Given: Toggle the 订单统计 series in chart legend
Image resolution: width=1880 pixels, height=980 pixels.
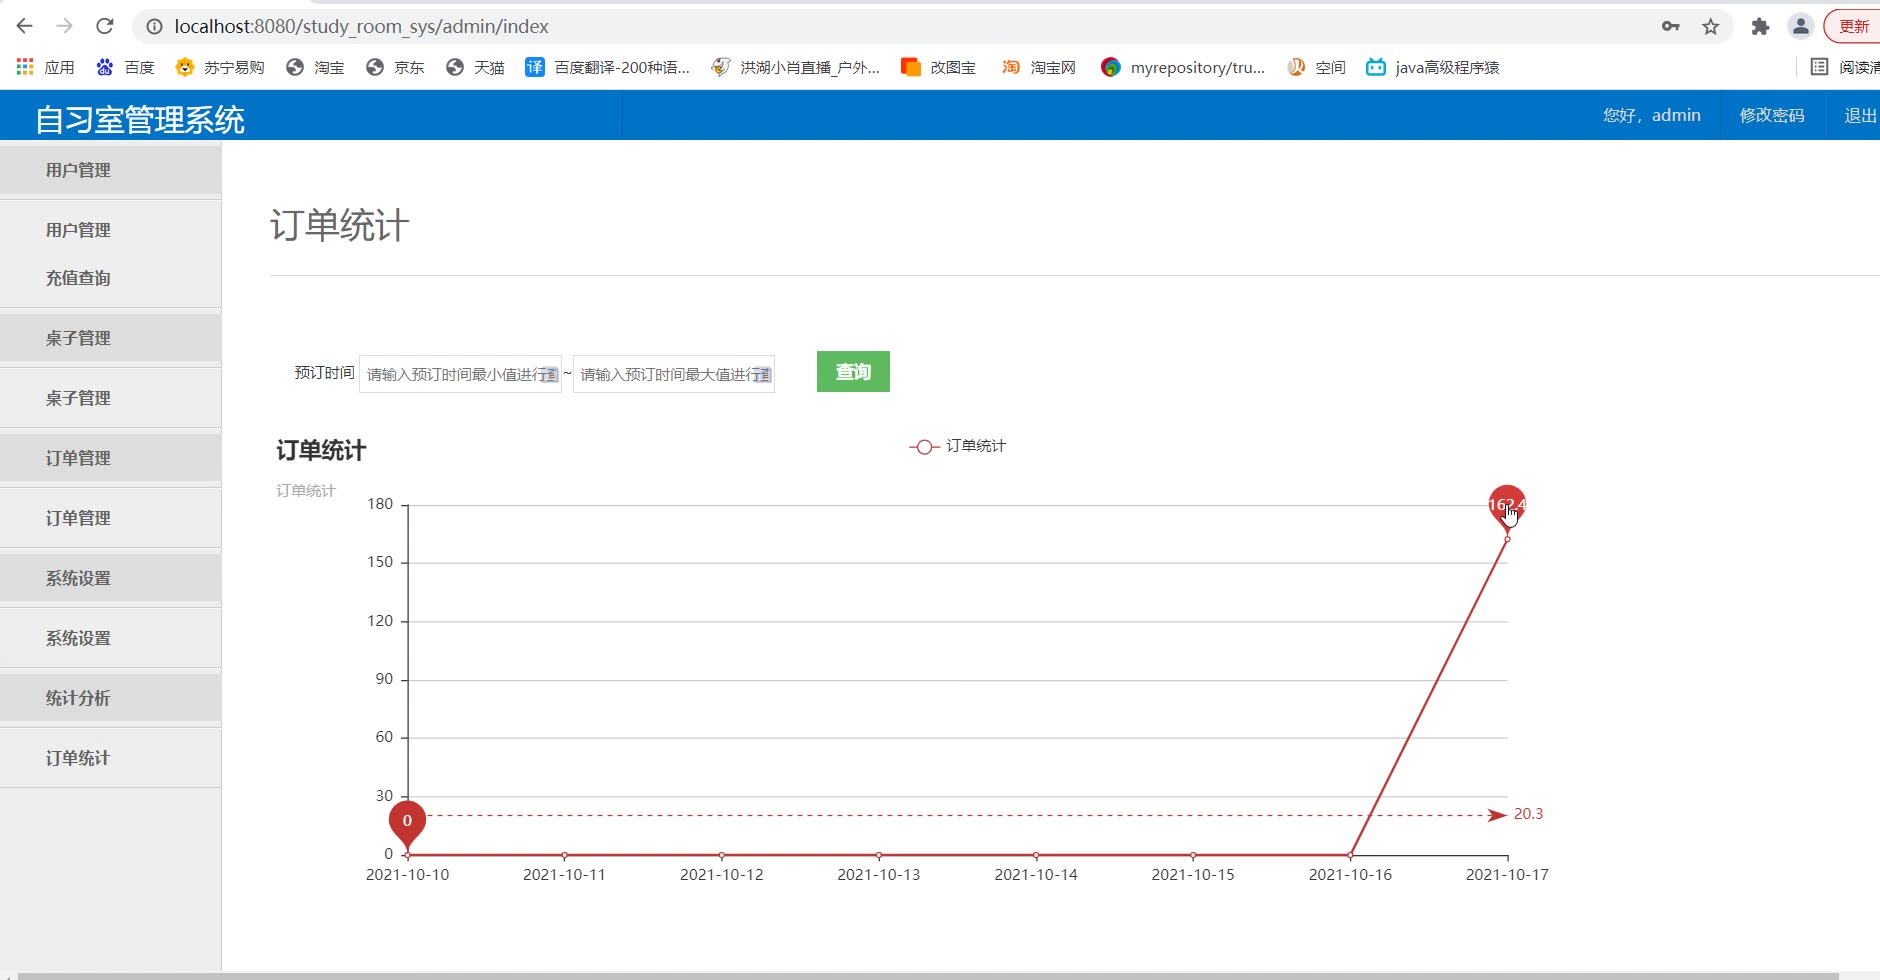Looking at the screenshot, I should (x=957, y=446).
